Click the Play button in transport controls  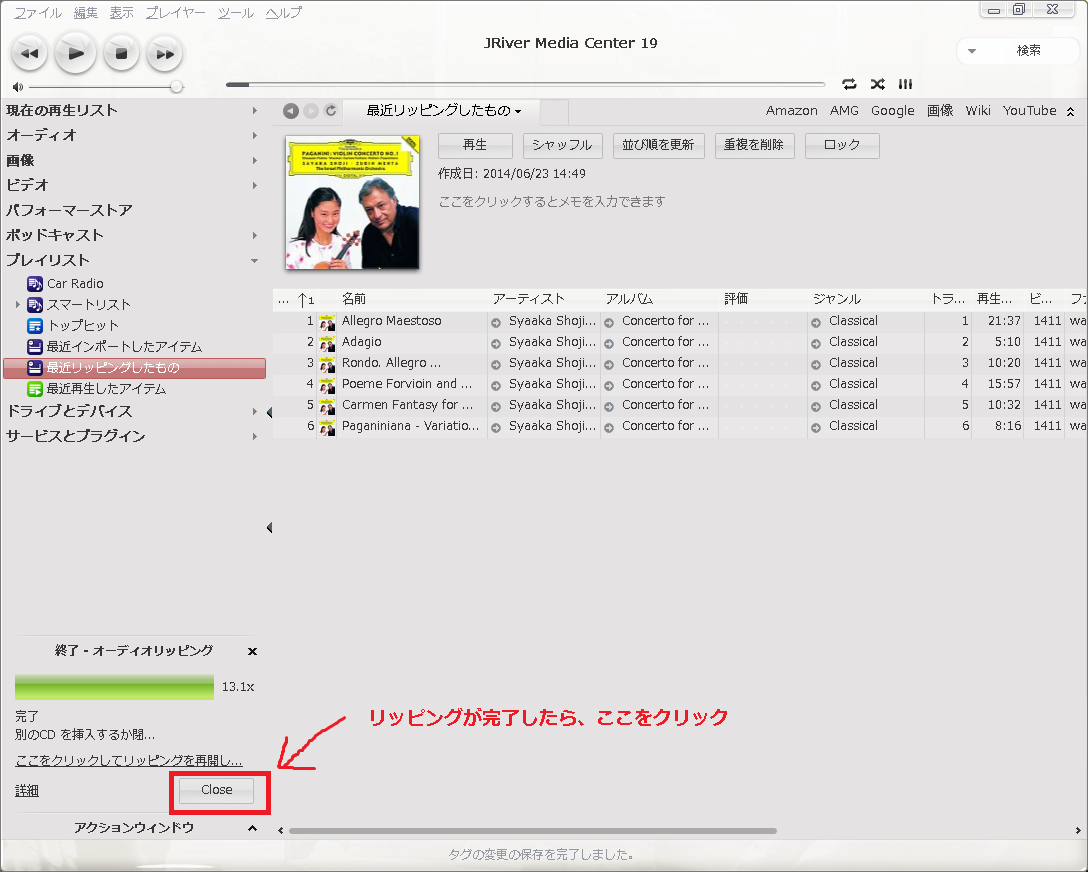coord(75,53)
